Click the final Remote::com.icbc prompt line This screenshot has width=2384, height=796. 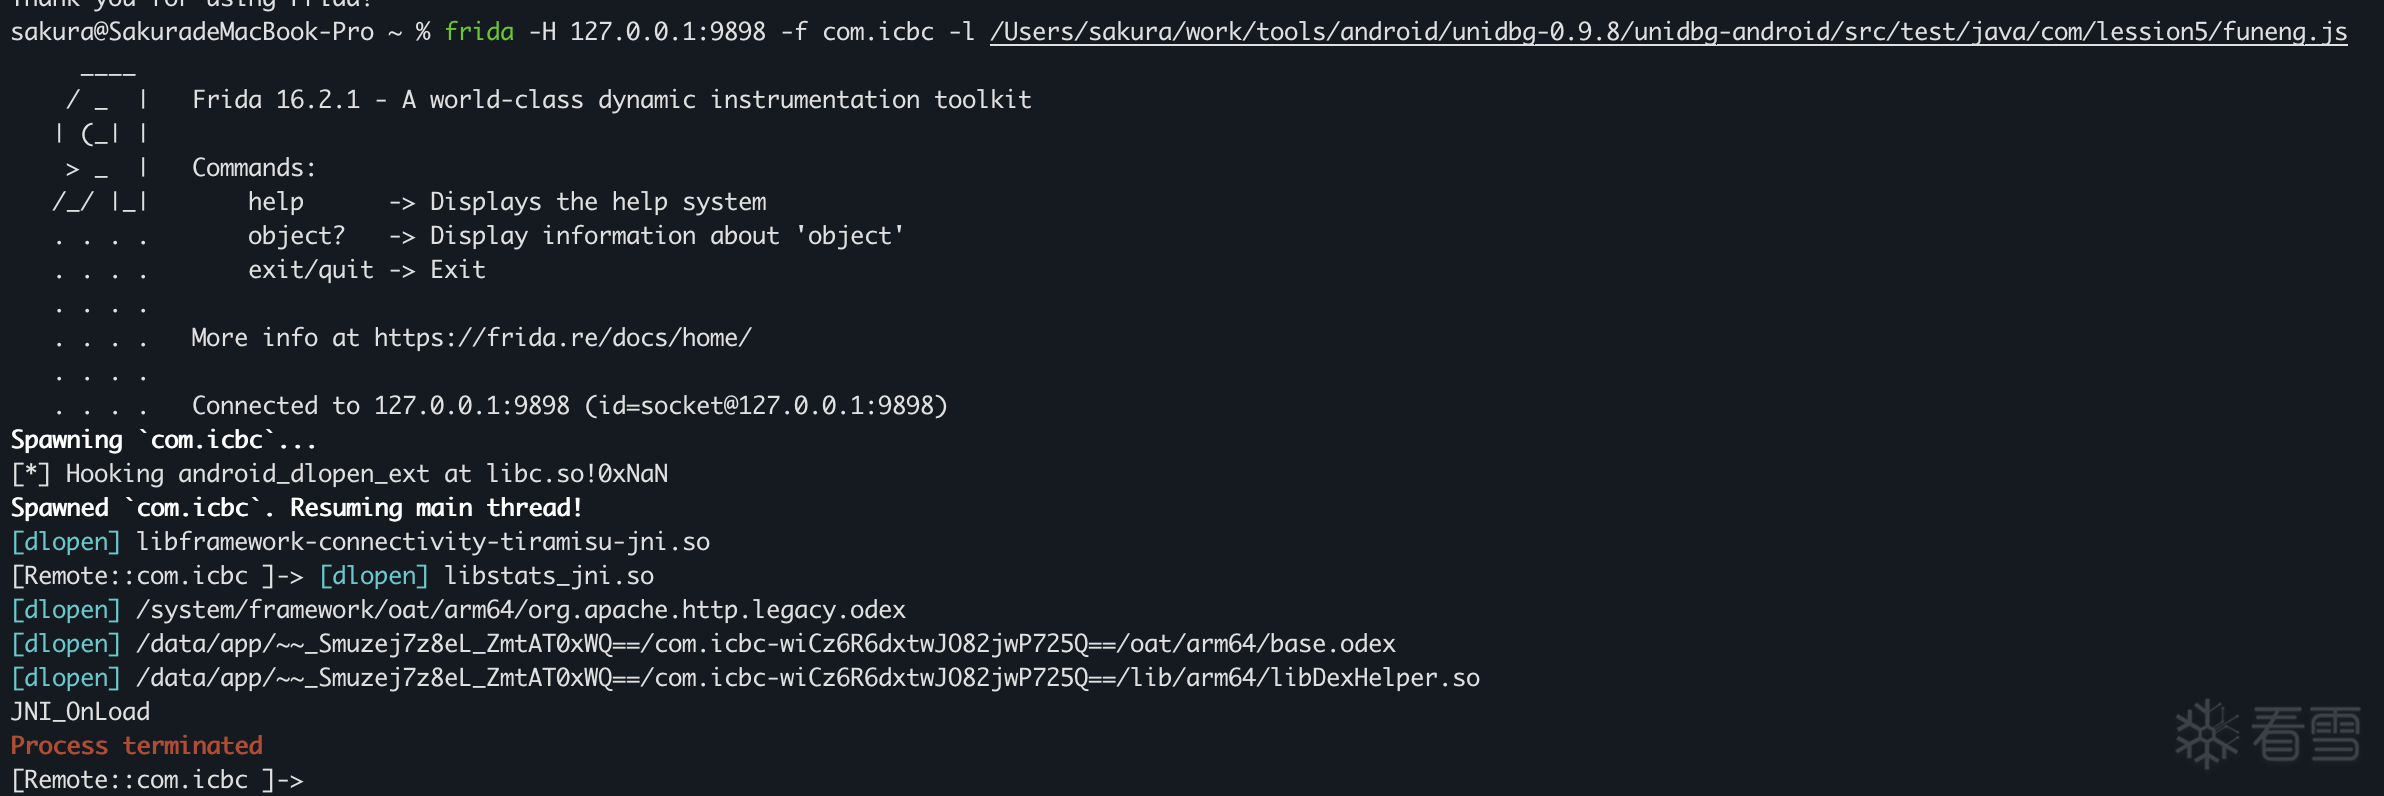(157, 780)
